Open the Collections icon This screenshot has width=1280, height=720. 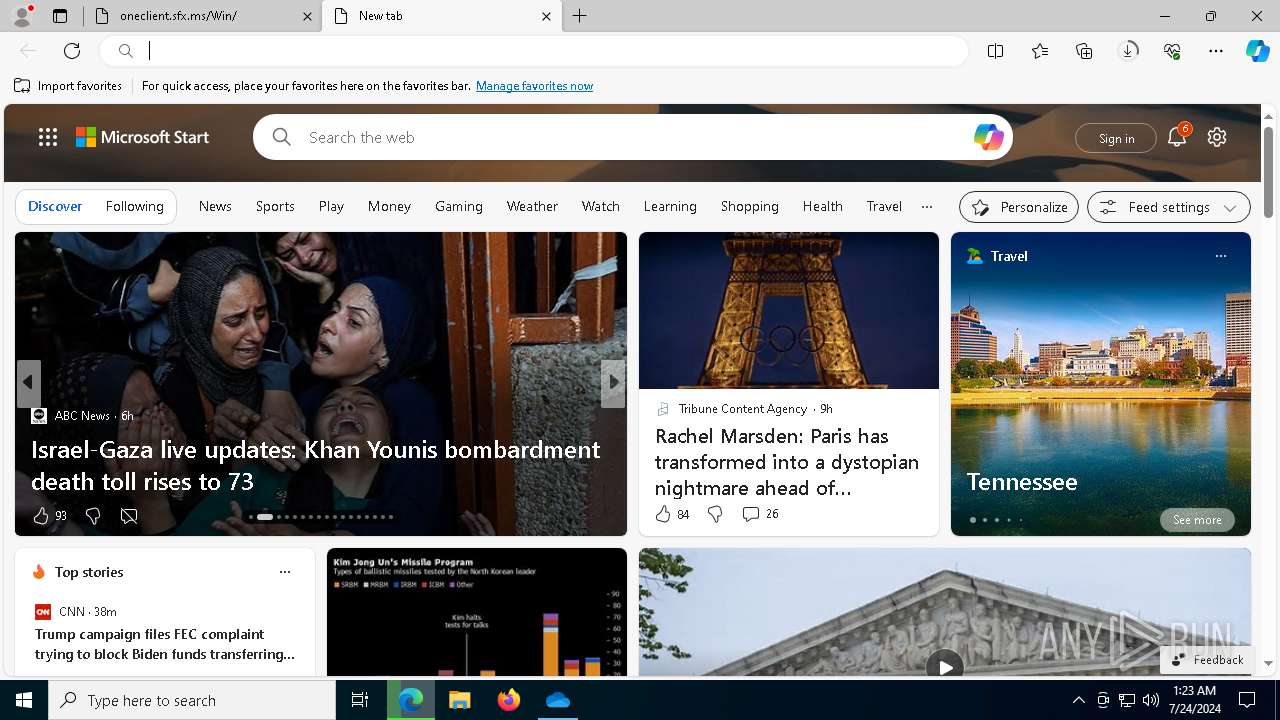tap(1084, 51)
